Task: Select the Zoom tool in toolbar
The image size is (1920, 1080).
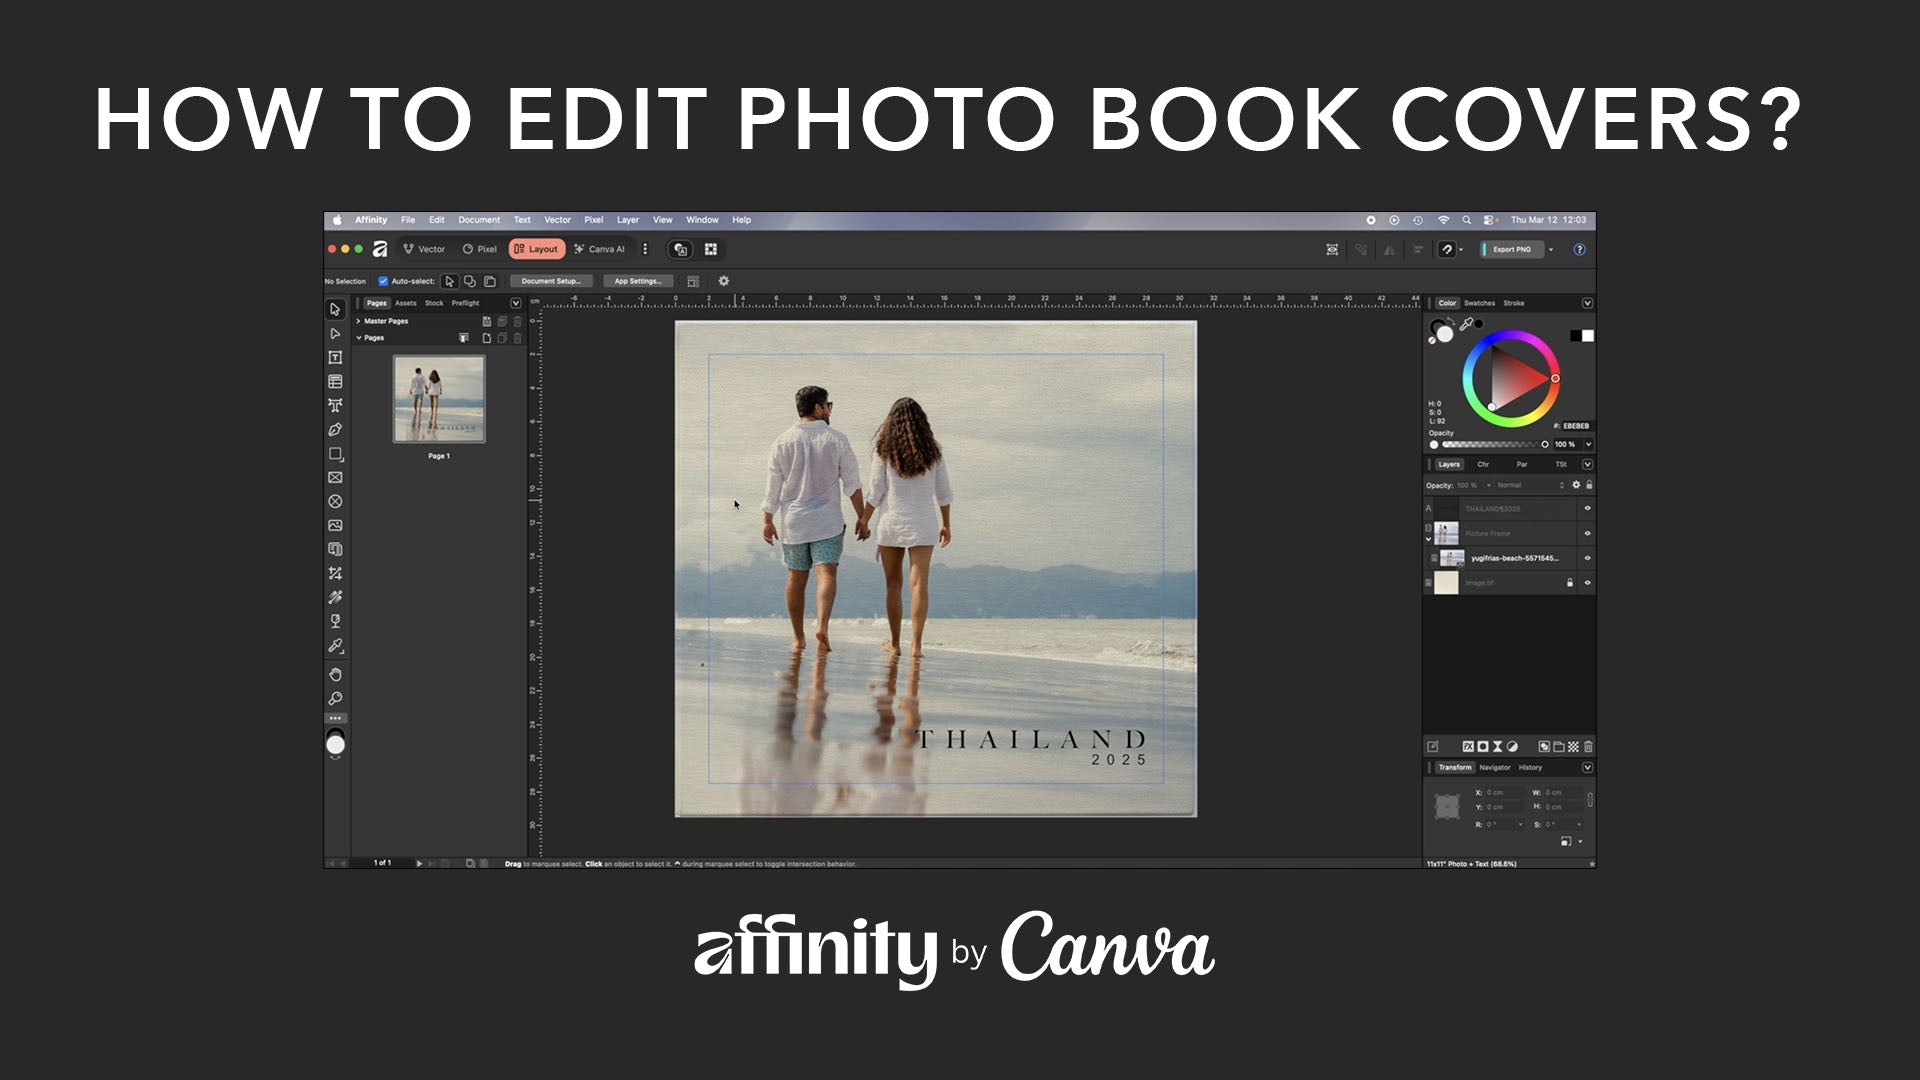Action: pyautogui.click(x=335, y=699)
